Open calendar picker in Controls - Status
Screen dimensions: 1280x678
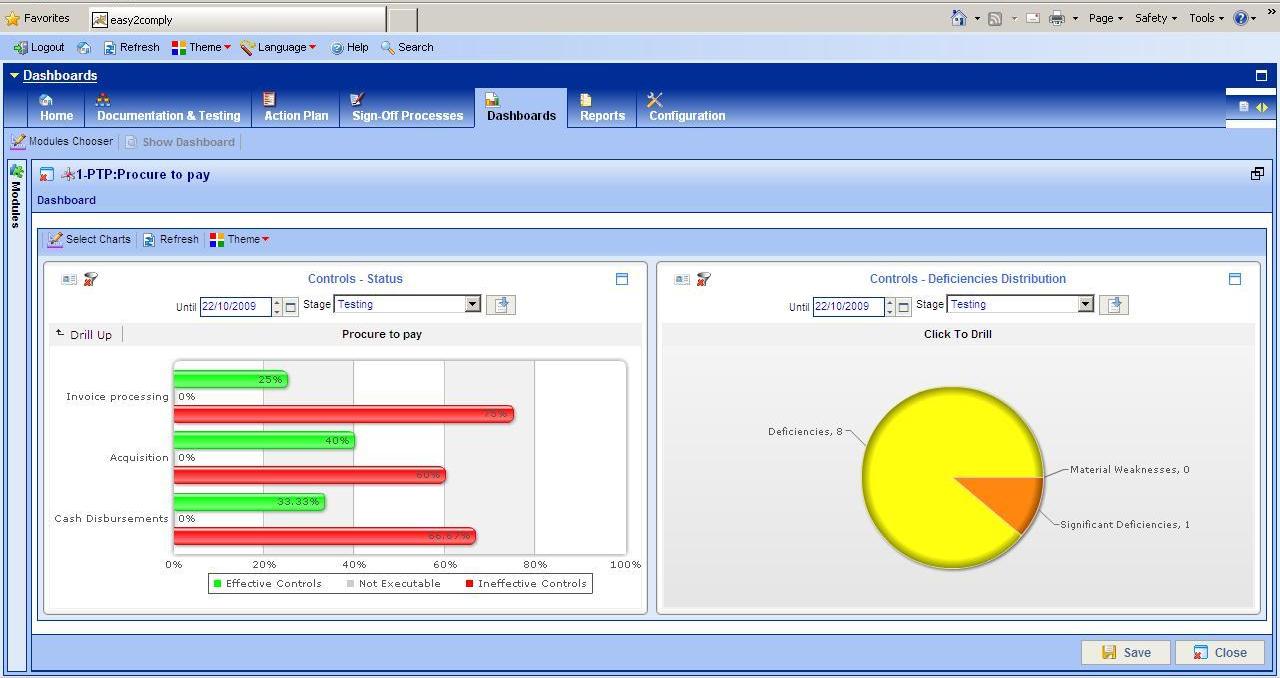[x=291, y=307]
